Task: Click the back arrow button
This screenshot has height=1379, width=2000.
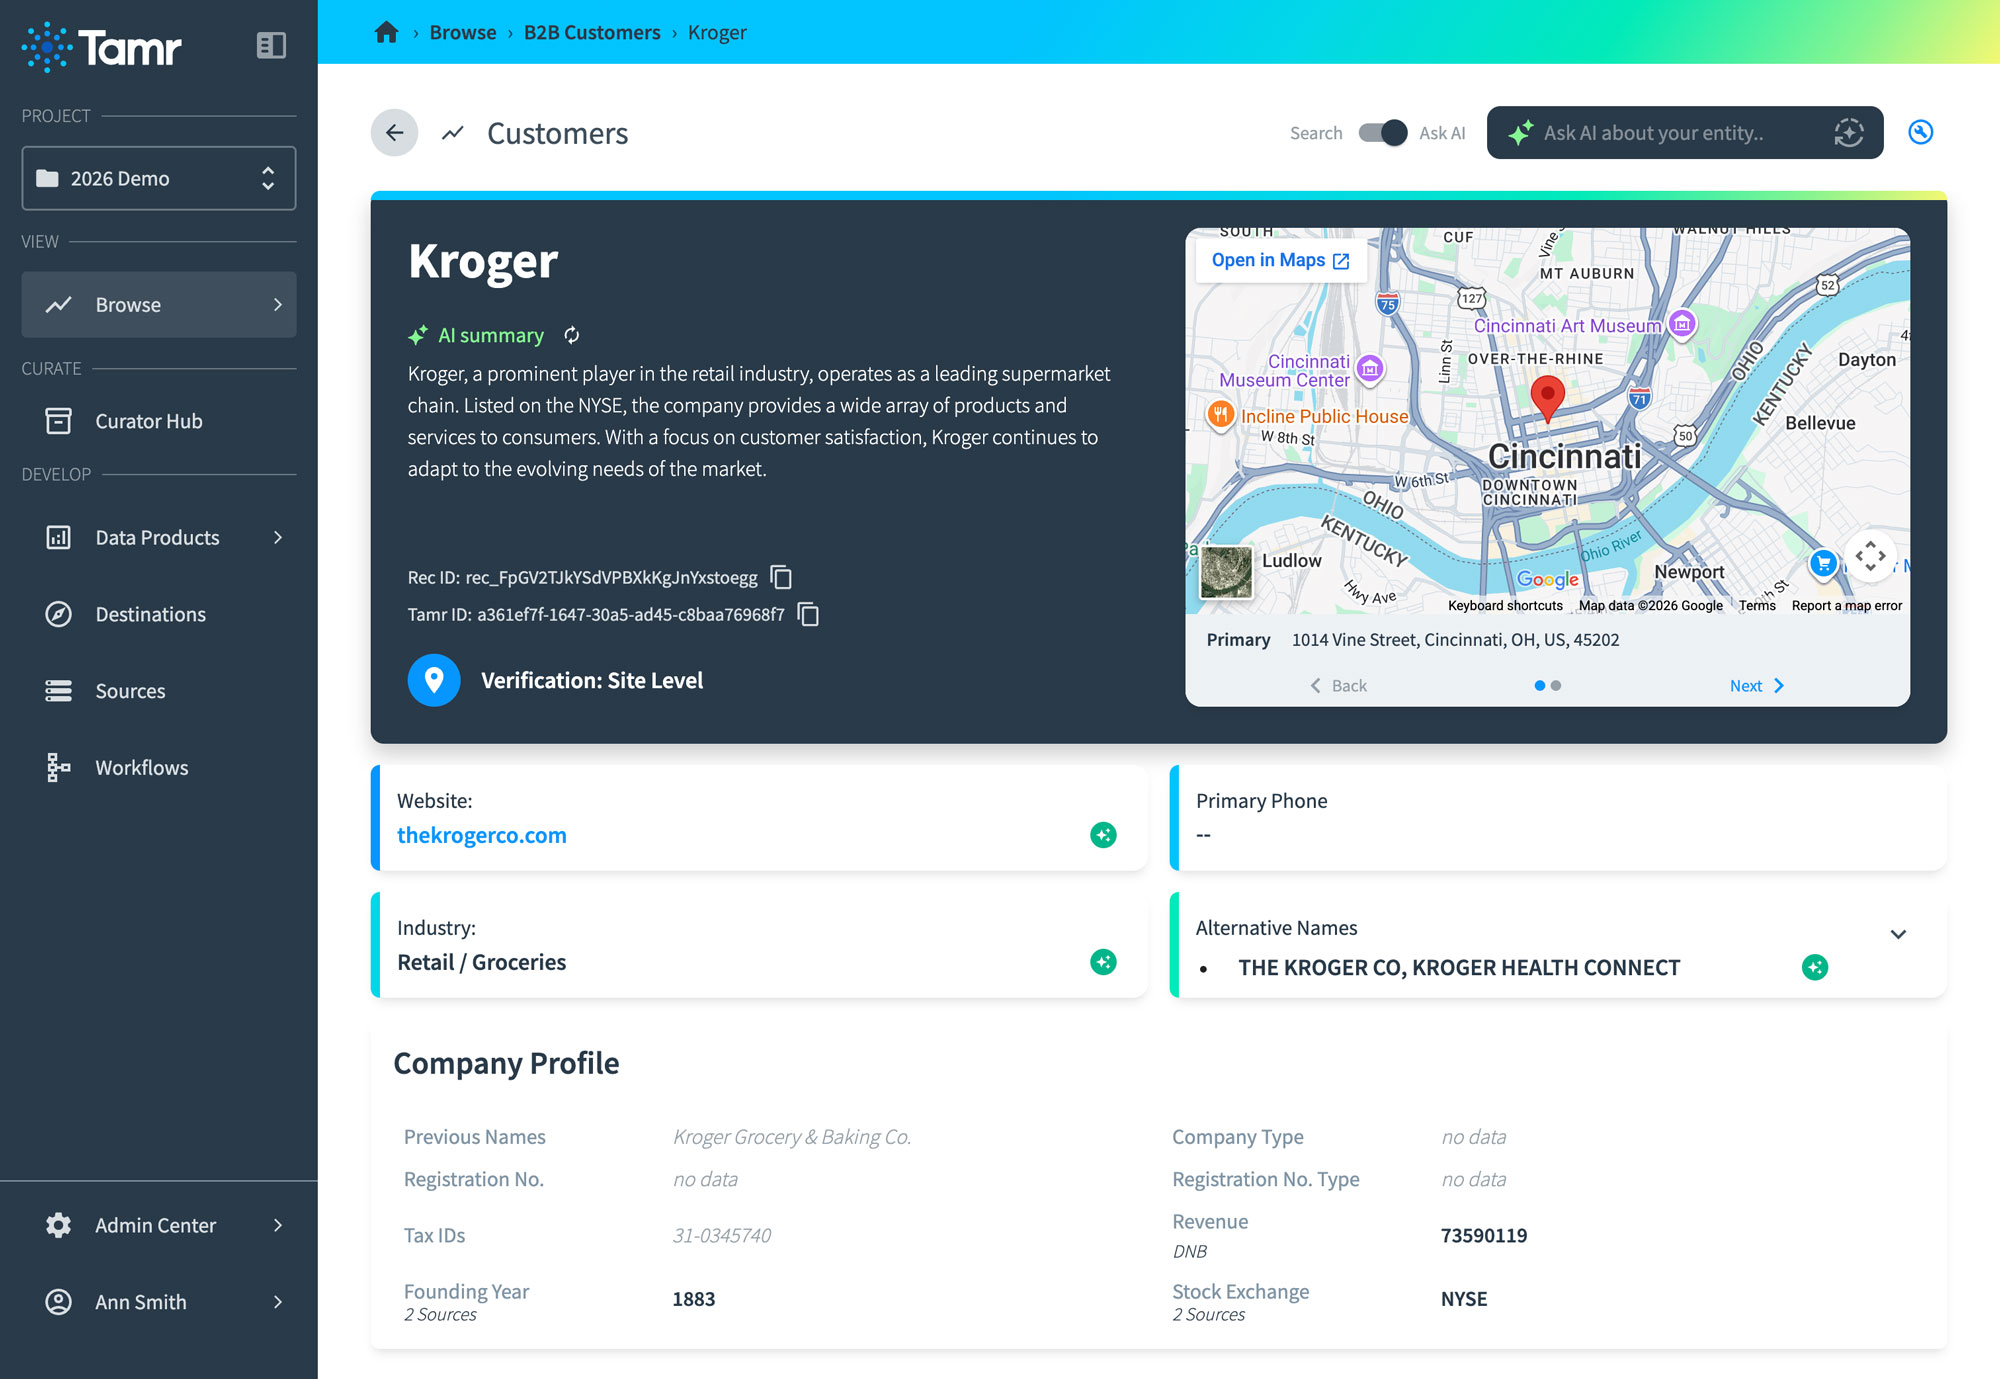Action: 394,133
